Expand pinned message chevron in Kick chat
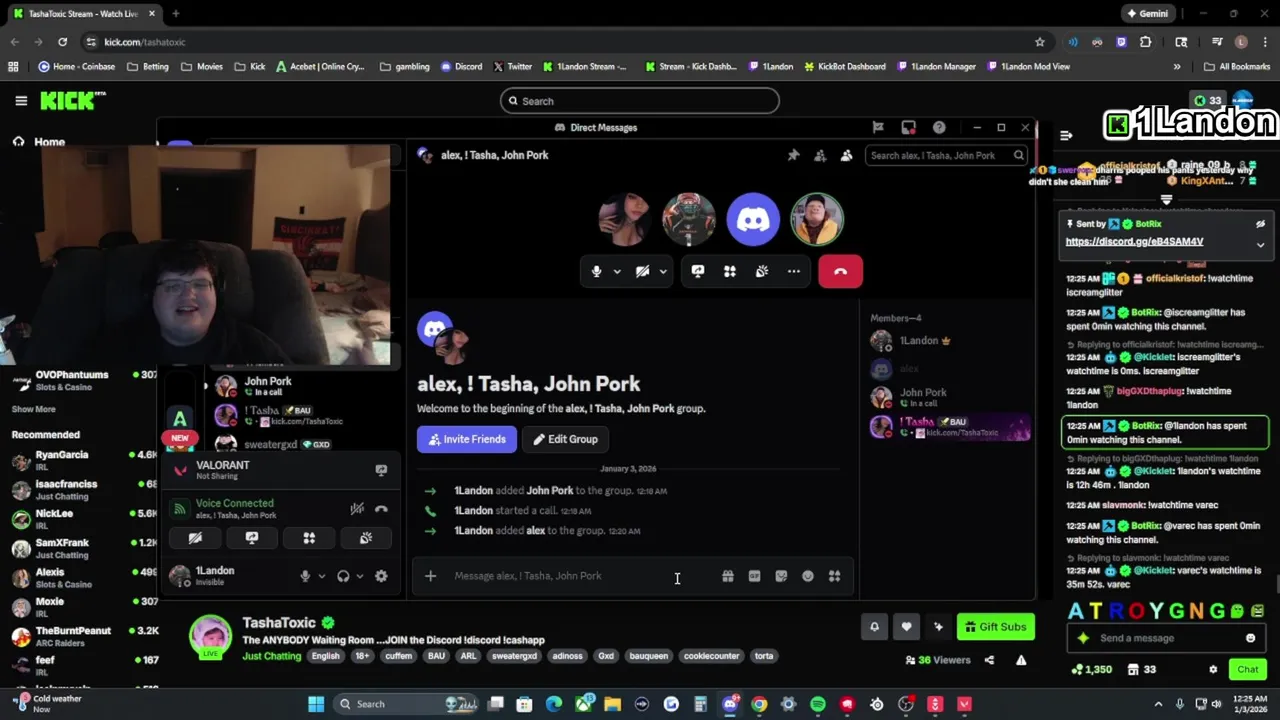This screenshot has width=1280, height=720. (x=1260, y=244)
